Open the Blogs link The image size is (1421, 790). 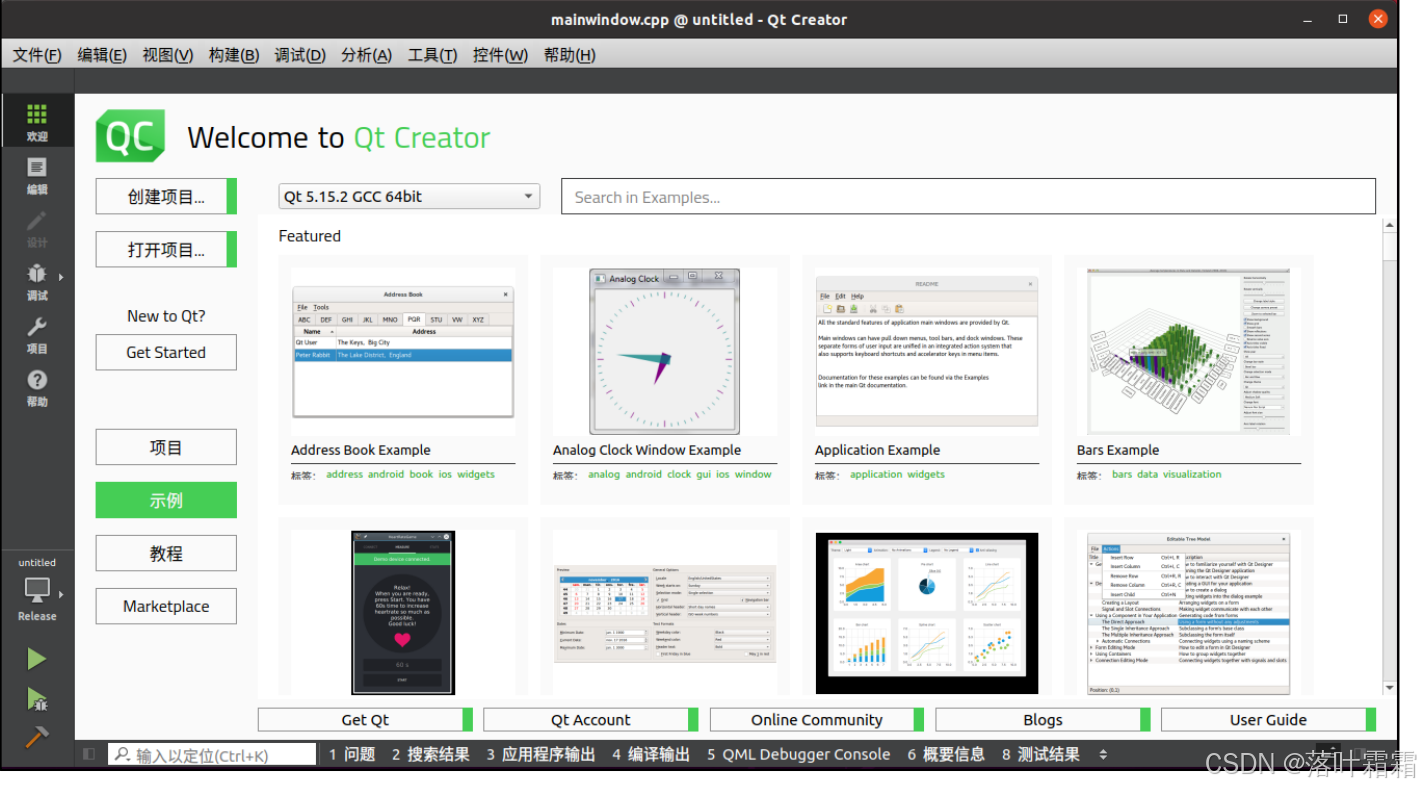tap(1043, 720)
